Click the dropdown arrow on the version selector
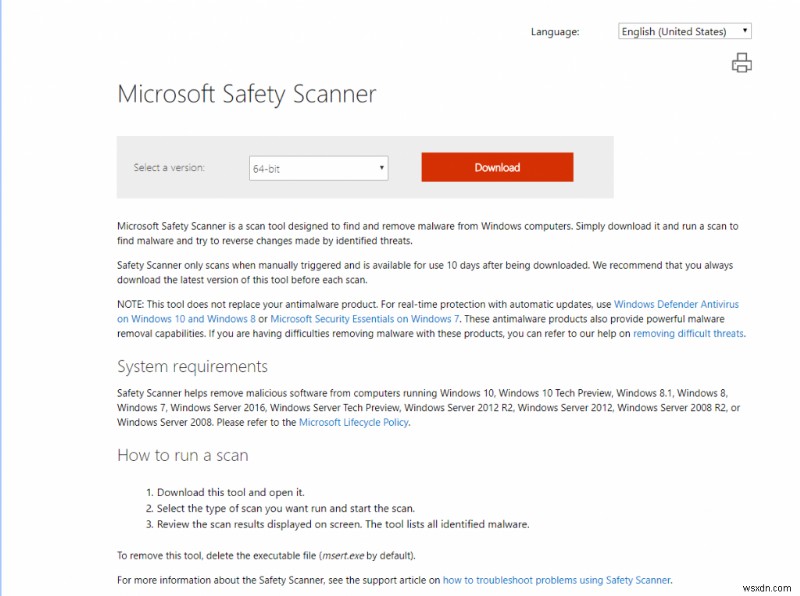 (x=380, y=167)
